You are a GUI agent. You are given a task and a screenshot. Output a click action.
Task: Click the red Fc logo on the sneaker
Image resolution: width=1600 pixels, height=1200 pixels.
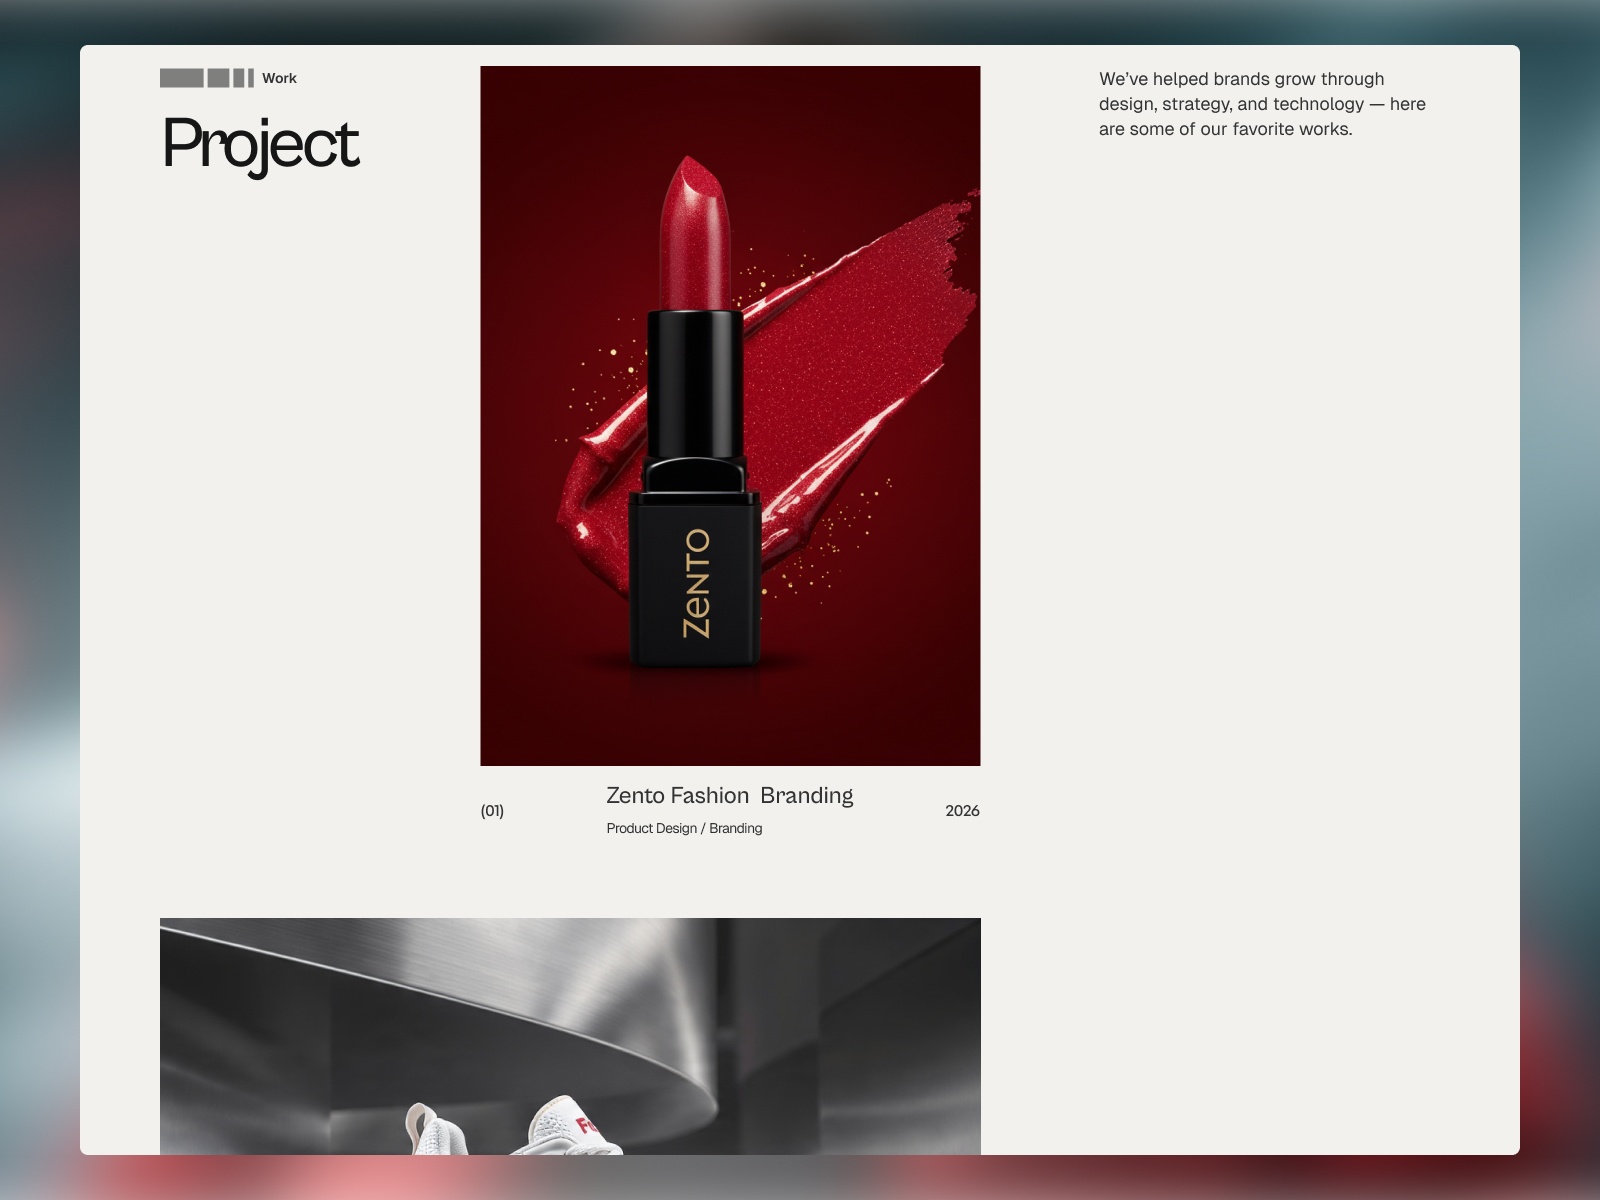click(586, 1125)
